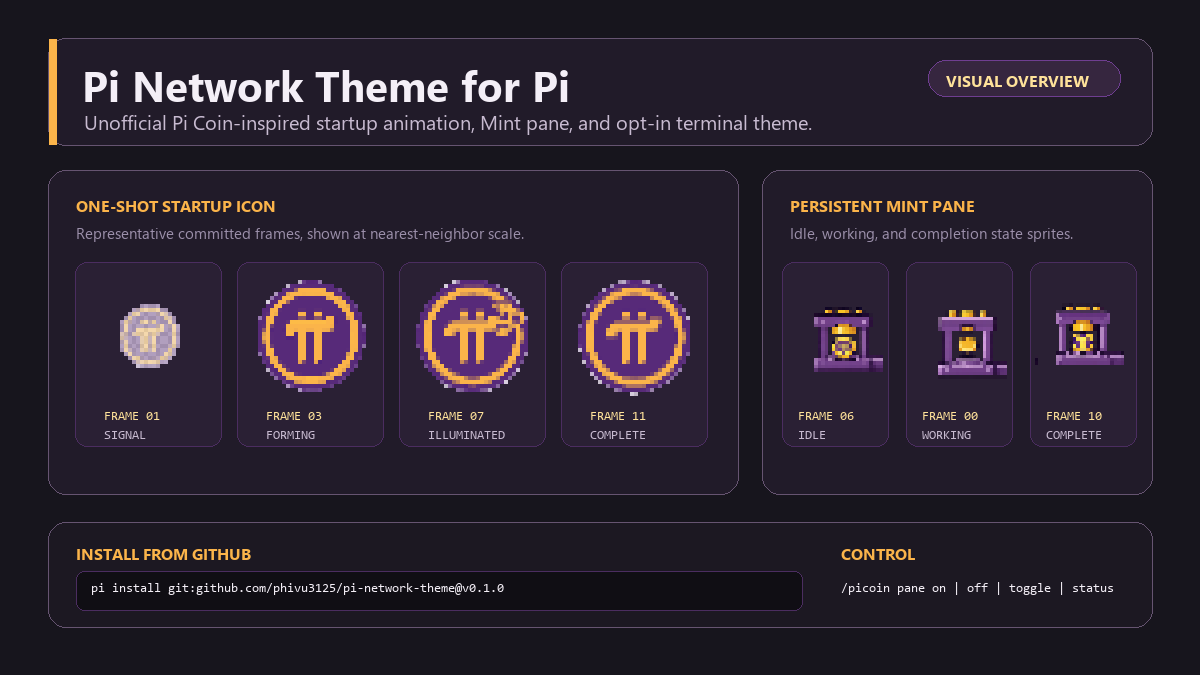Click the FRAME 11 label
Screen dimensions: 1200x675
pos(618,416)
